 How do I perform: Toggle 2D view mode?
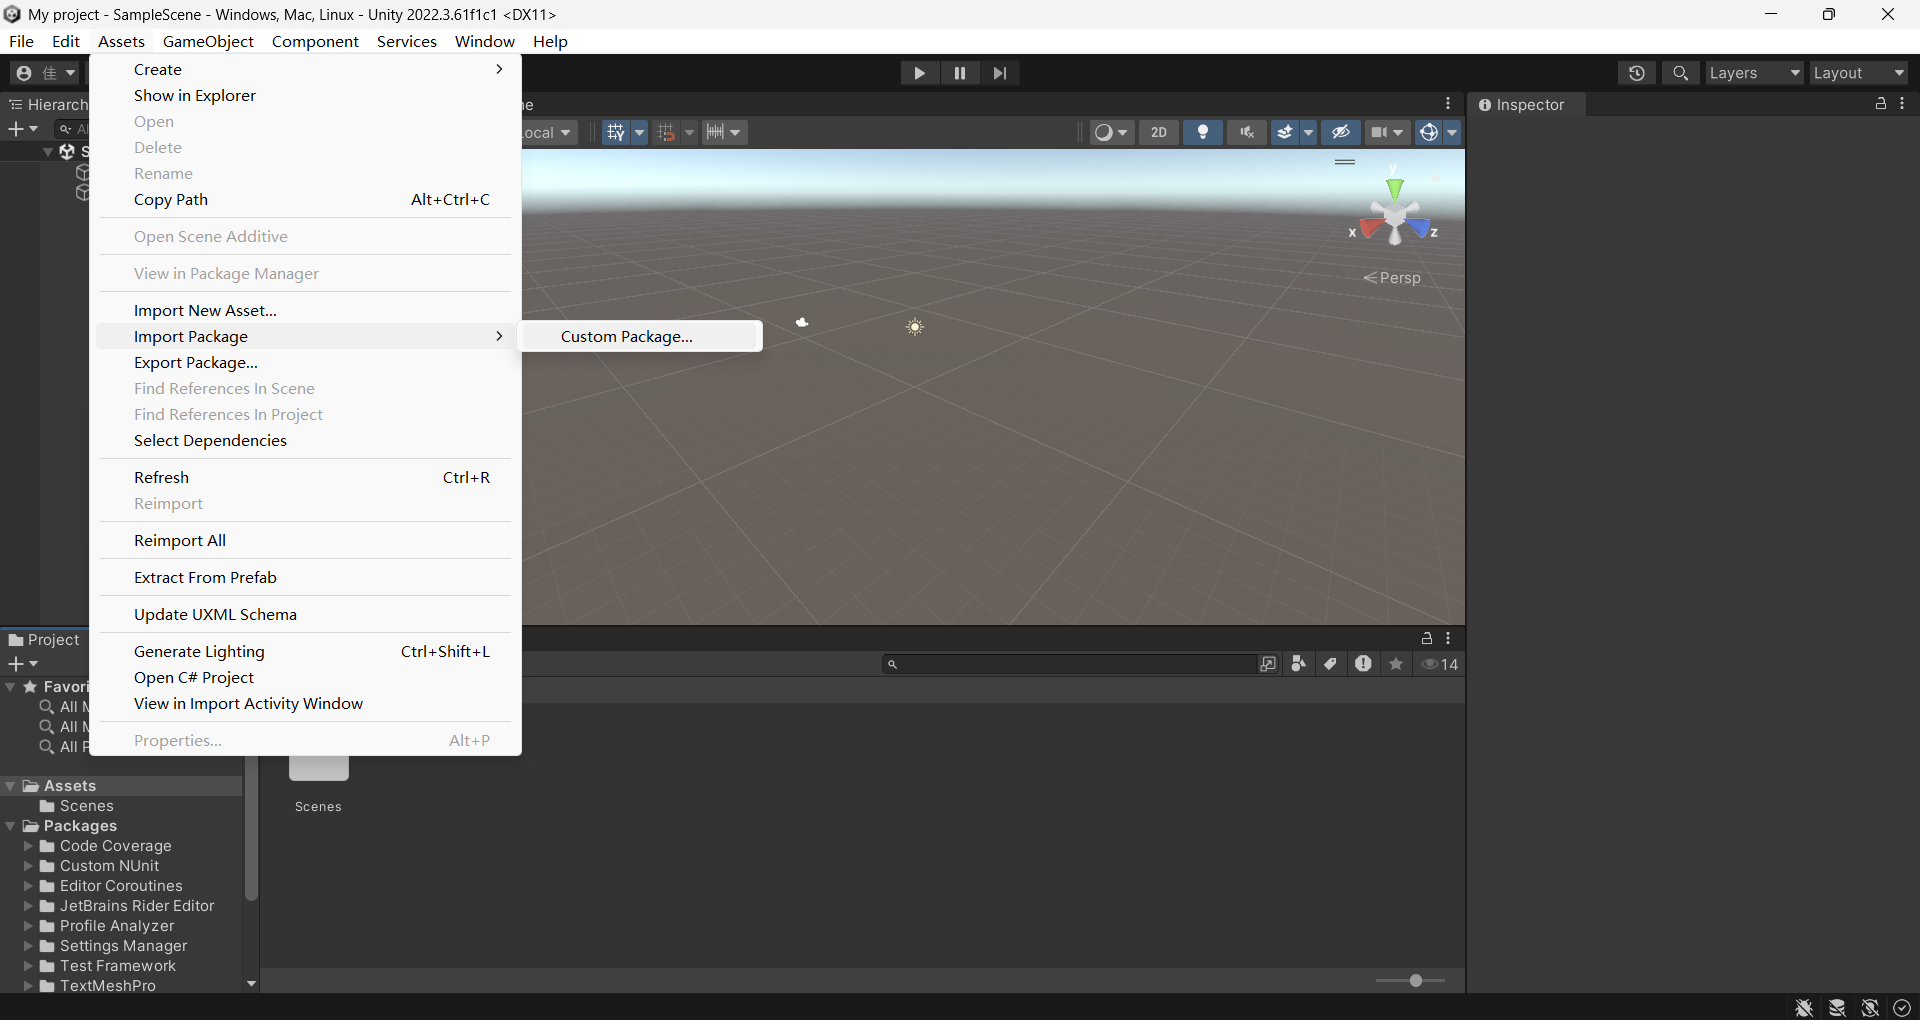click(x=1159, y=132)
